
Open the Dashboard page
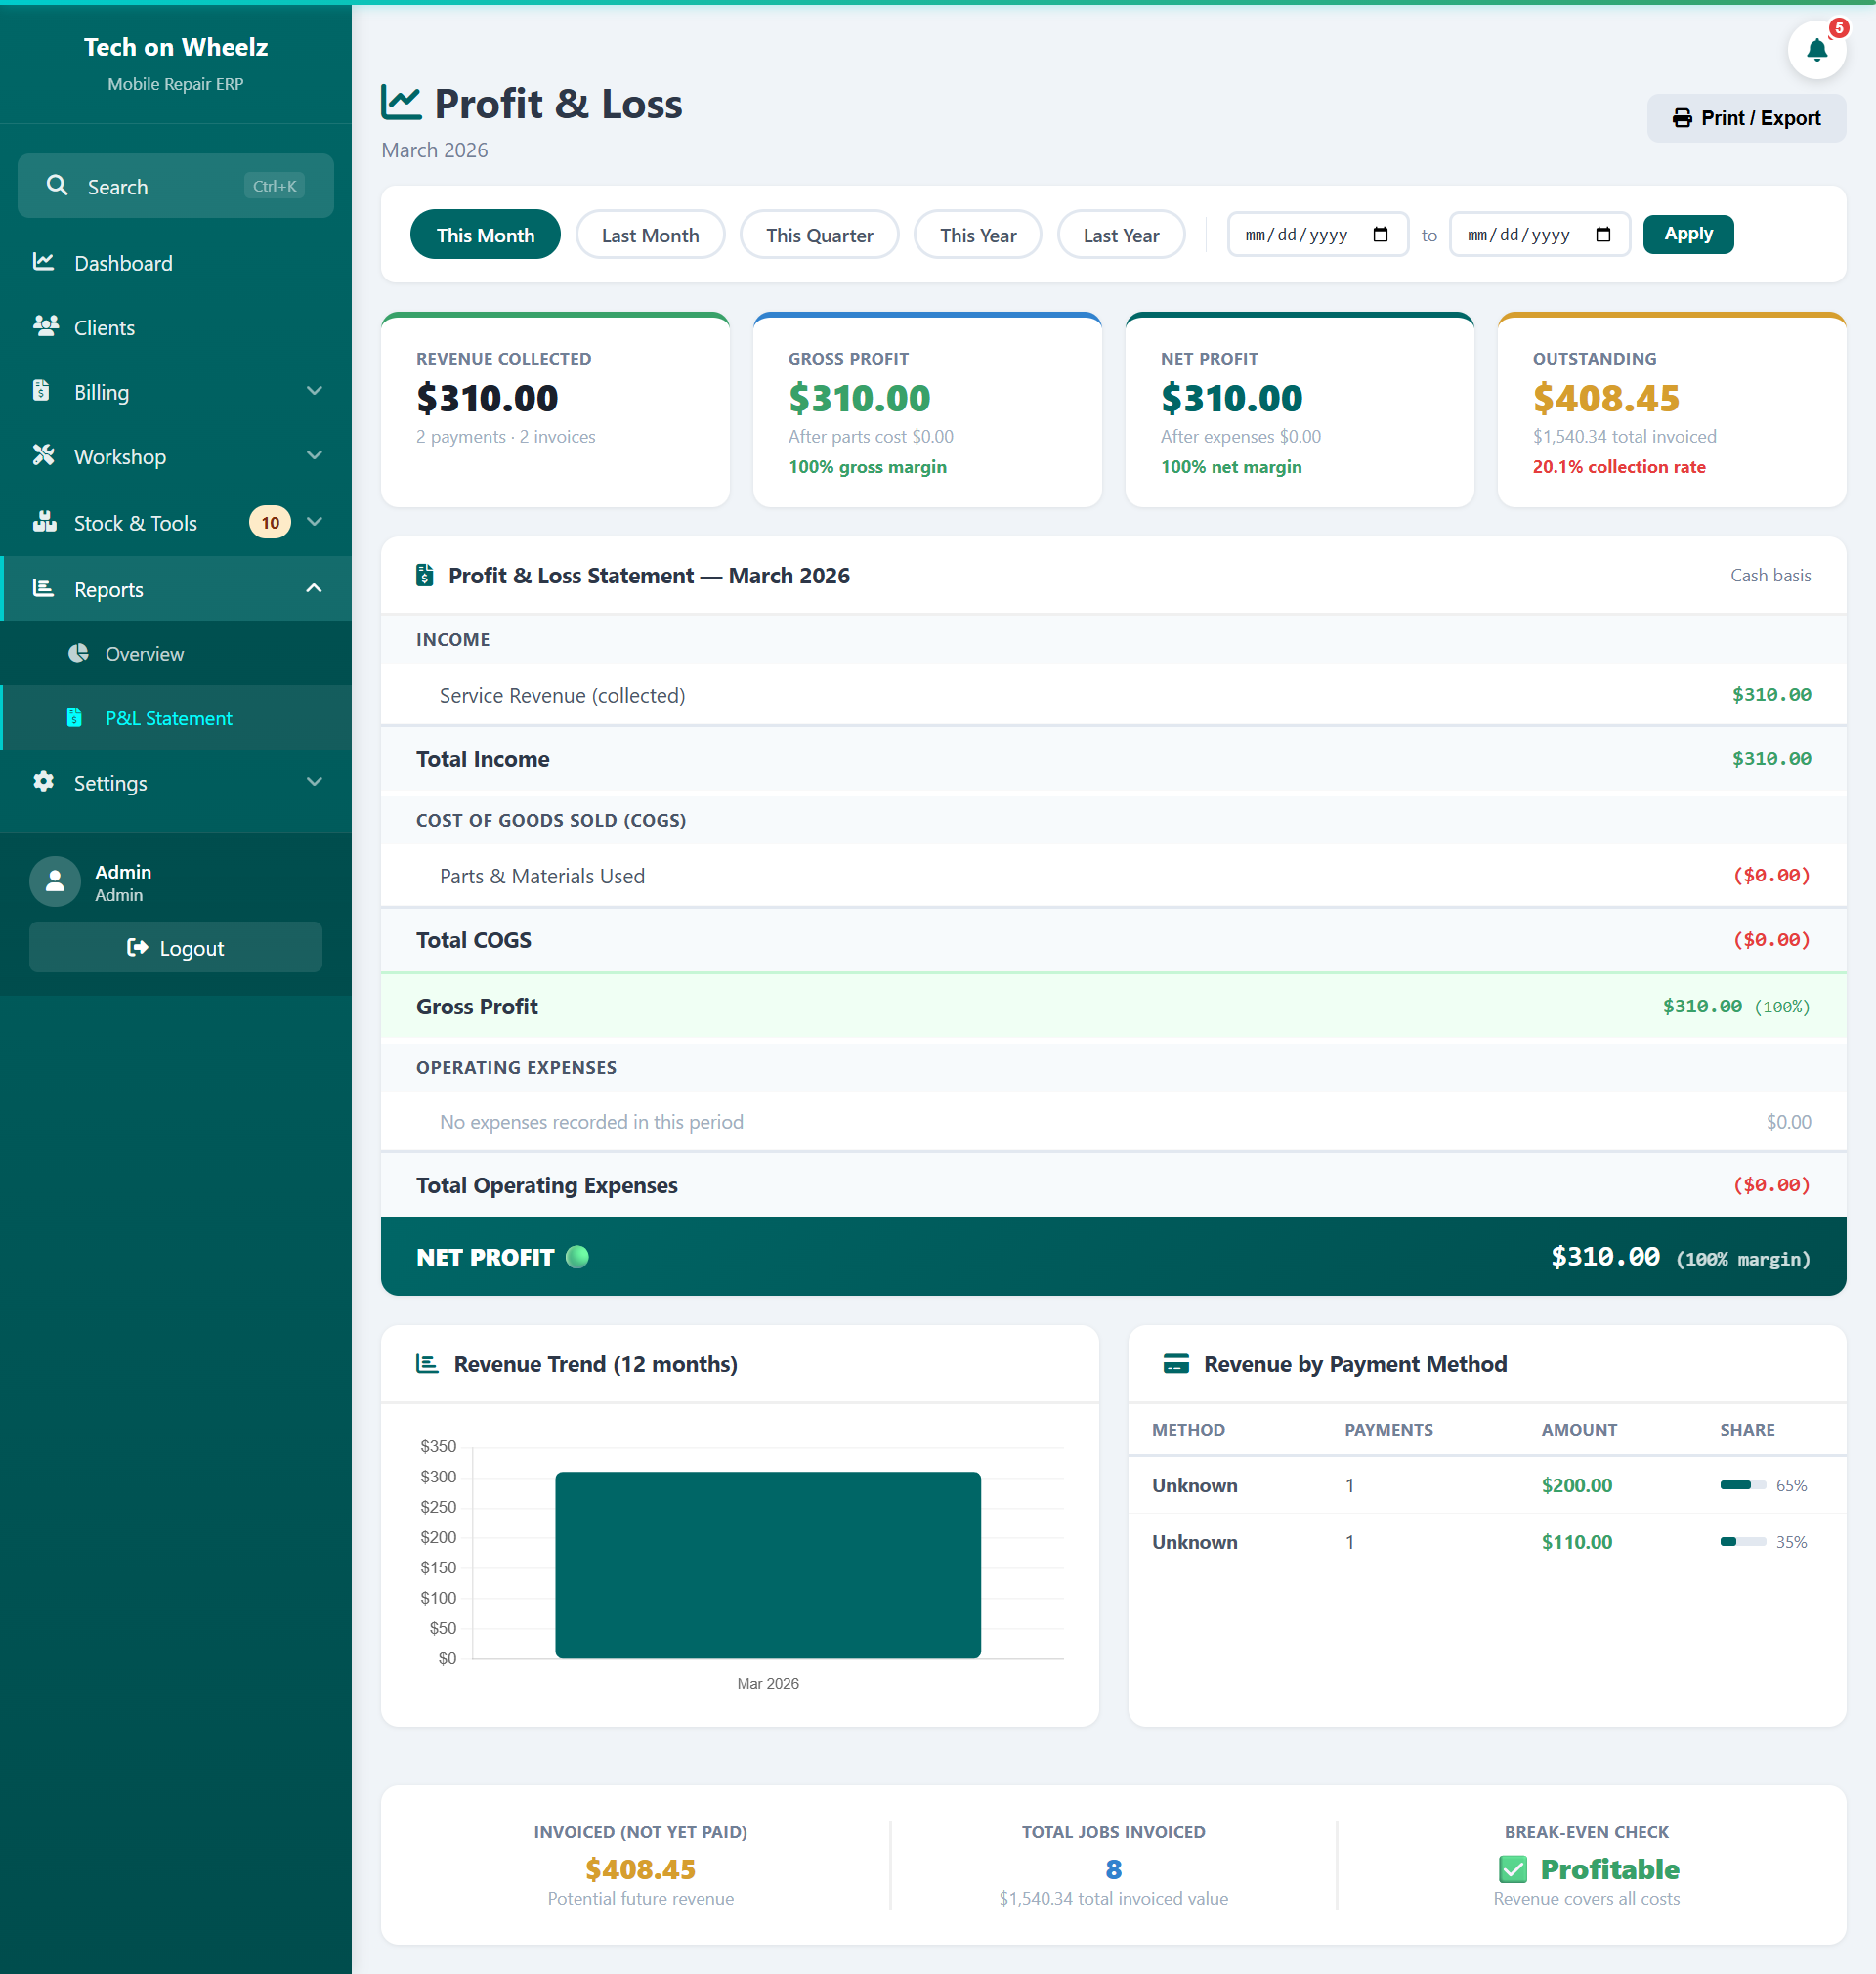pos(176,262)
